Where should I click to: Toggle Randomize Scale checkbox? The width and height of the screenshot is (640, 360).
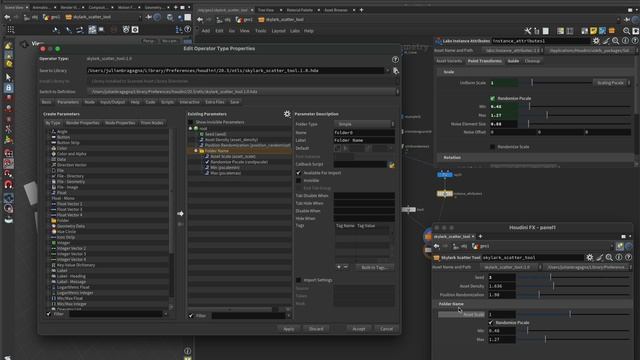point(492,147)
